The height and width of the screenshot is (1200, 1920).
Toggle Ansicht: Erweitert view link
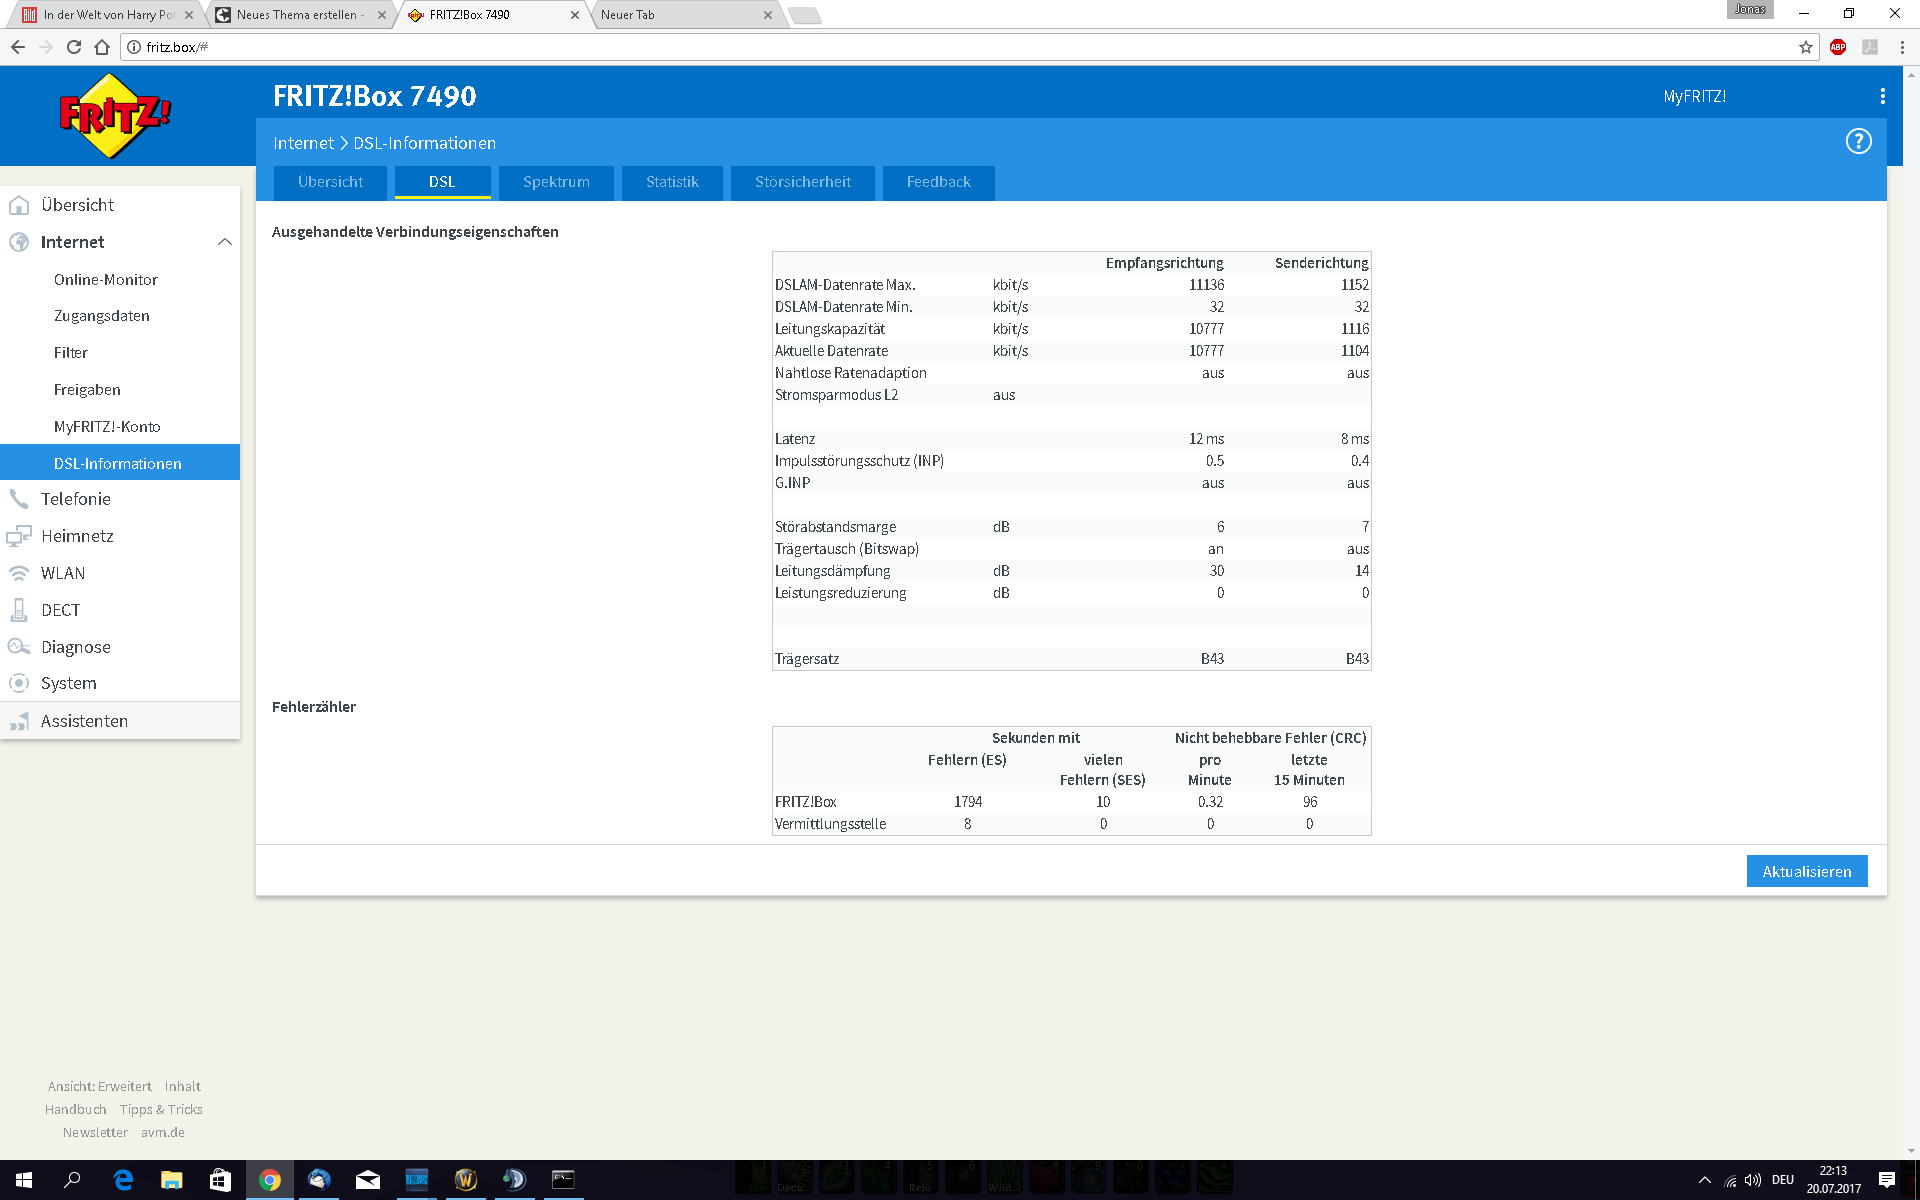click(x=99, y=1086)
